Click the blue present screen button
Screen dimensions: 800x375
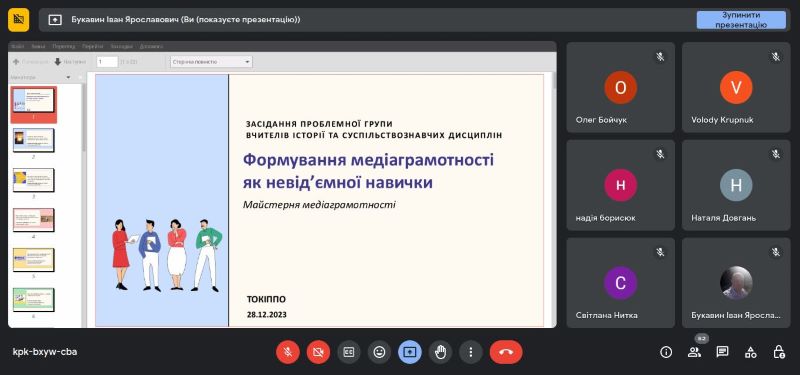(410, 352)
